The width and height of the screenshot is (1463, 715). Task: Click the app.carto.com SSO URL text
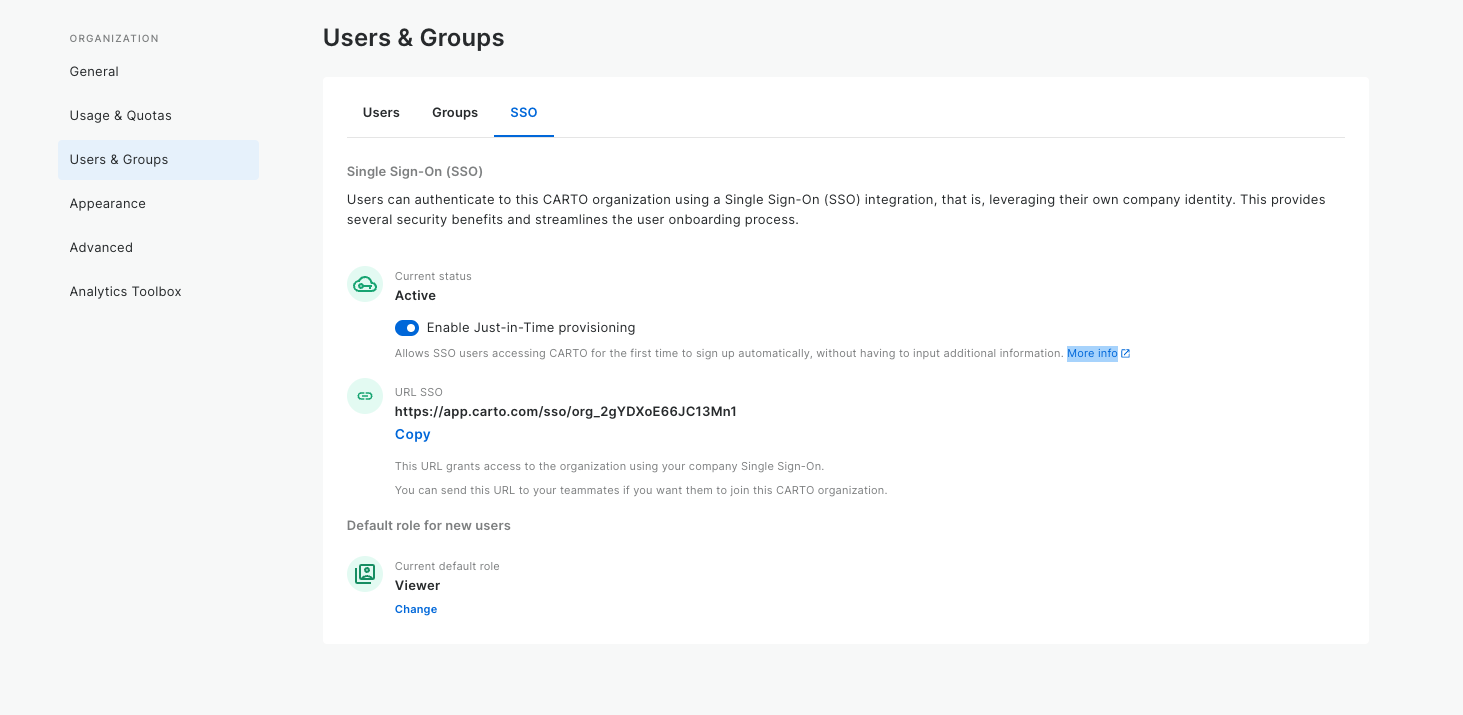[x=565, y=412]
